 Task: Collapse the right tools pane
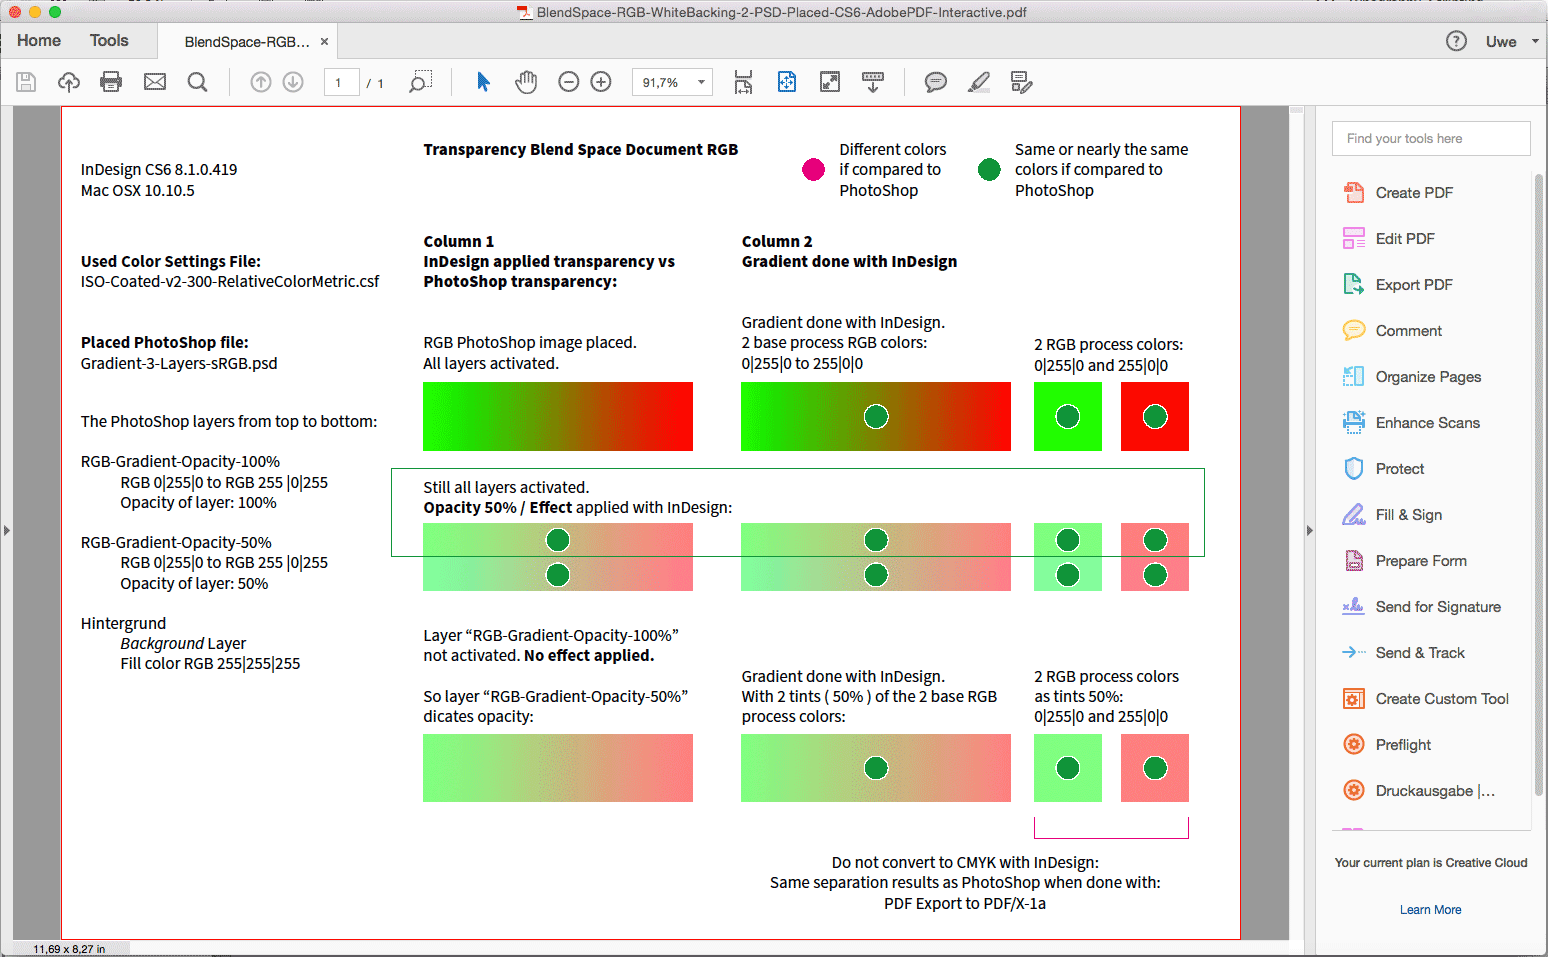point(1309,530)
